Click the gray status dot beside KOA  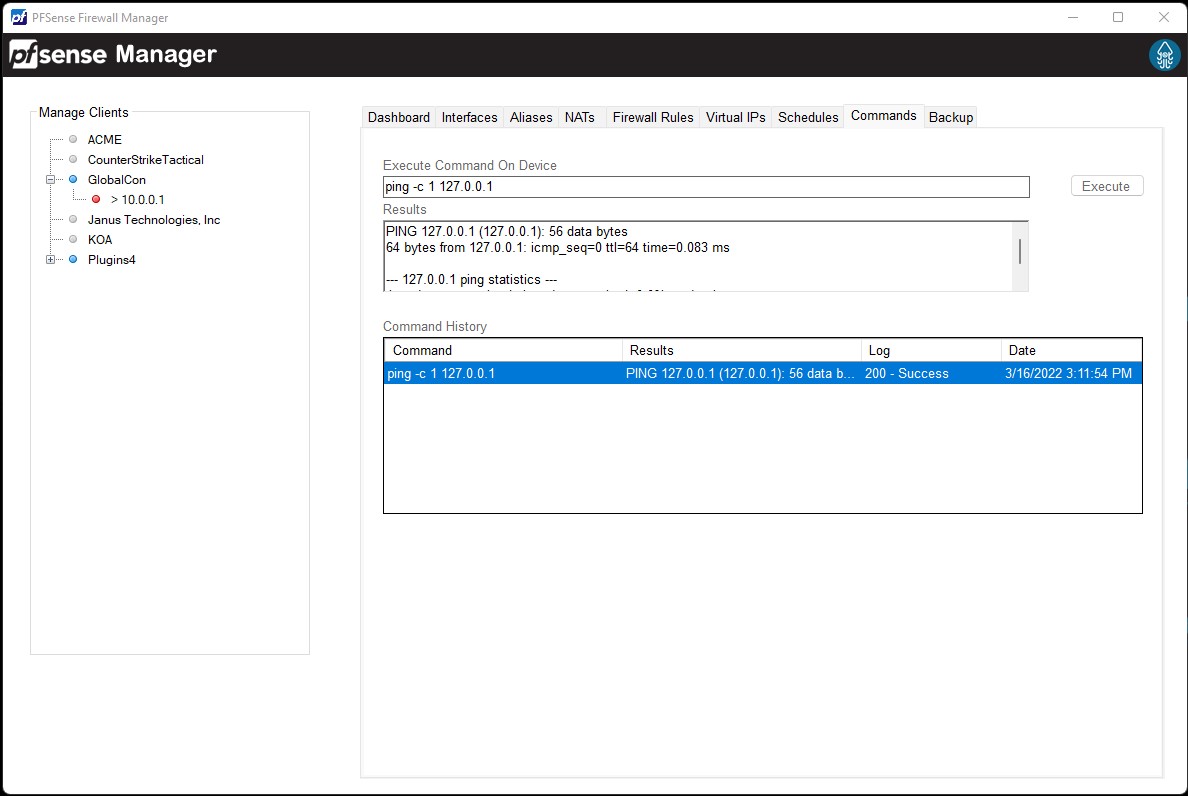point(73,239)
